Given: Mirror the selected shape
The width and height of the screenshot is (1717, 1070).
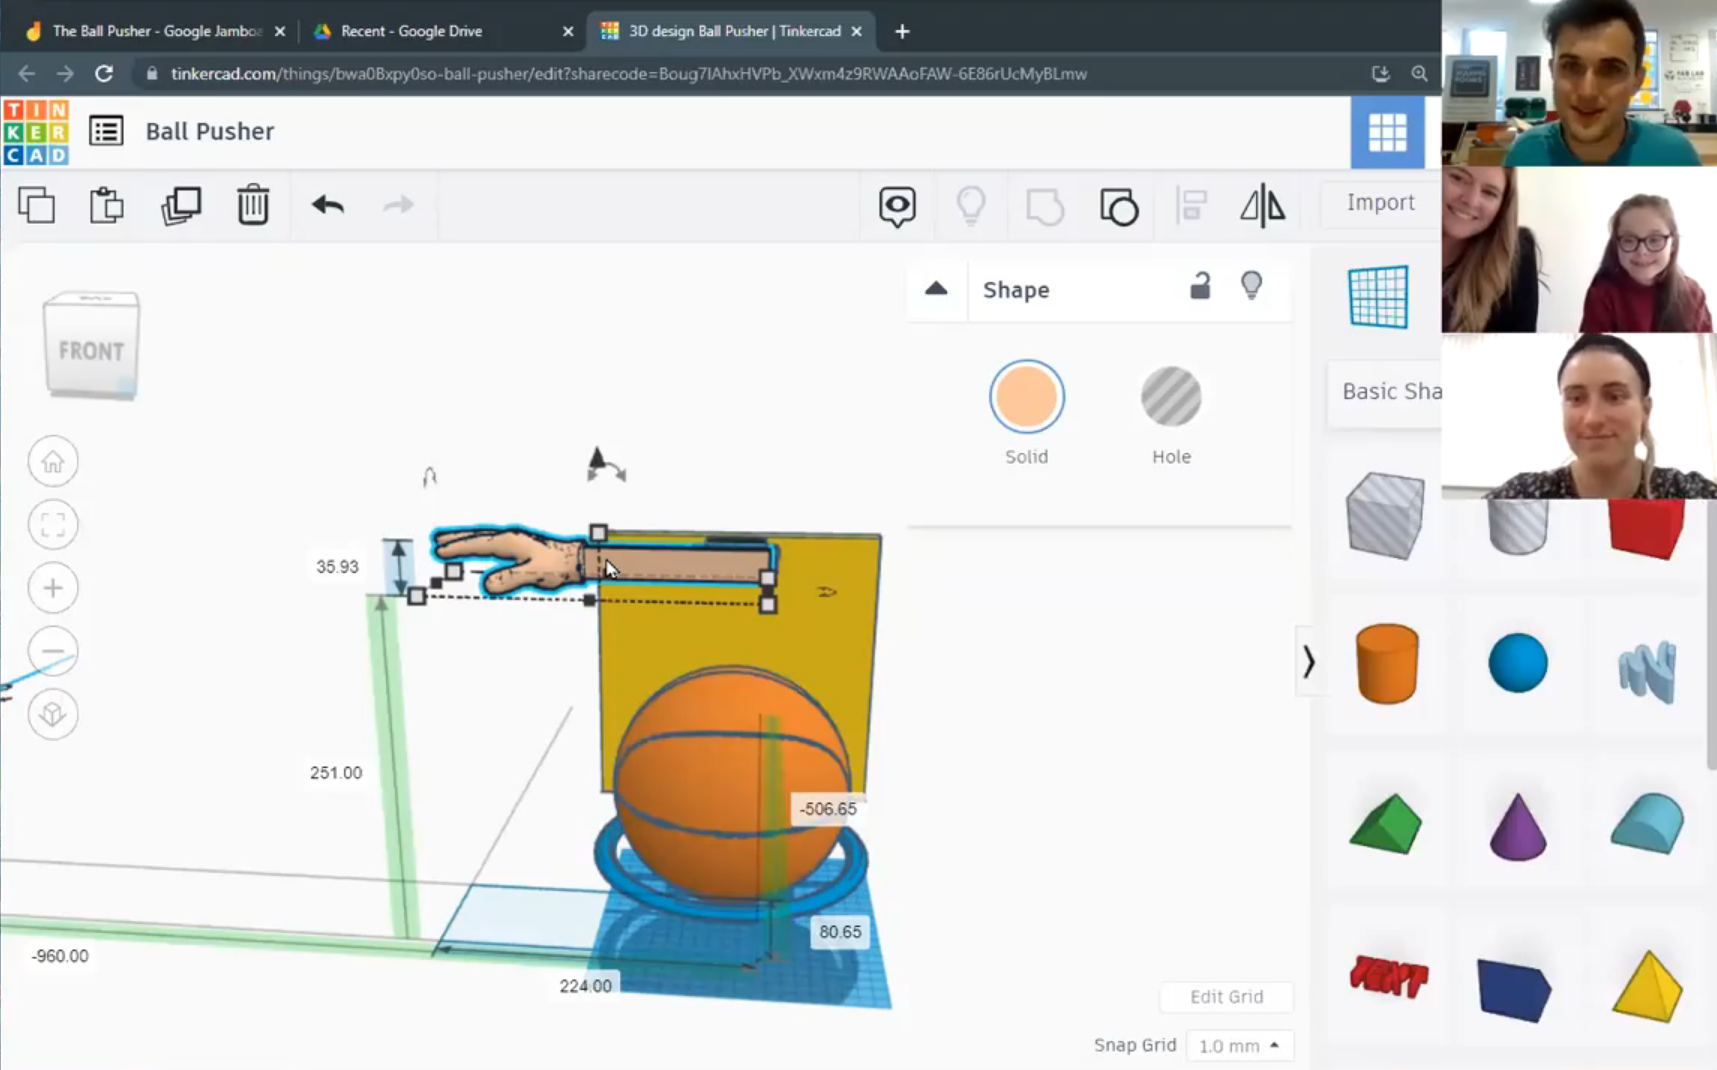Looking at the screenshot, I should (1261, 206).
